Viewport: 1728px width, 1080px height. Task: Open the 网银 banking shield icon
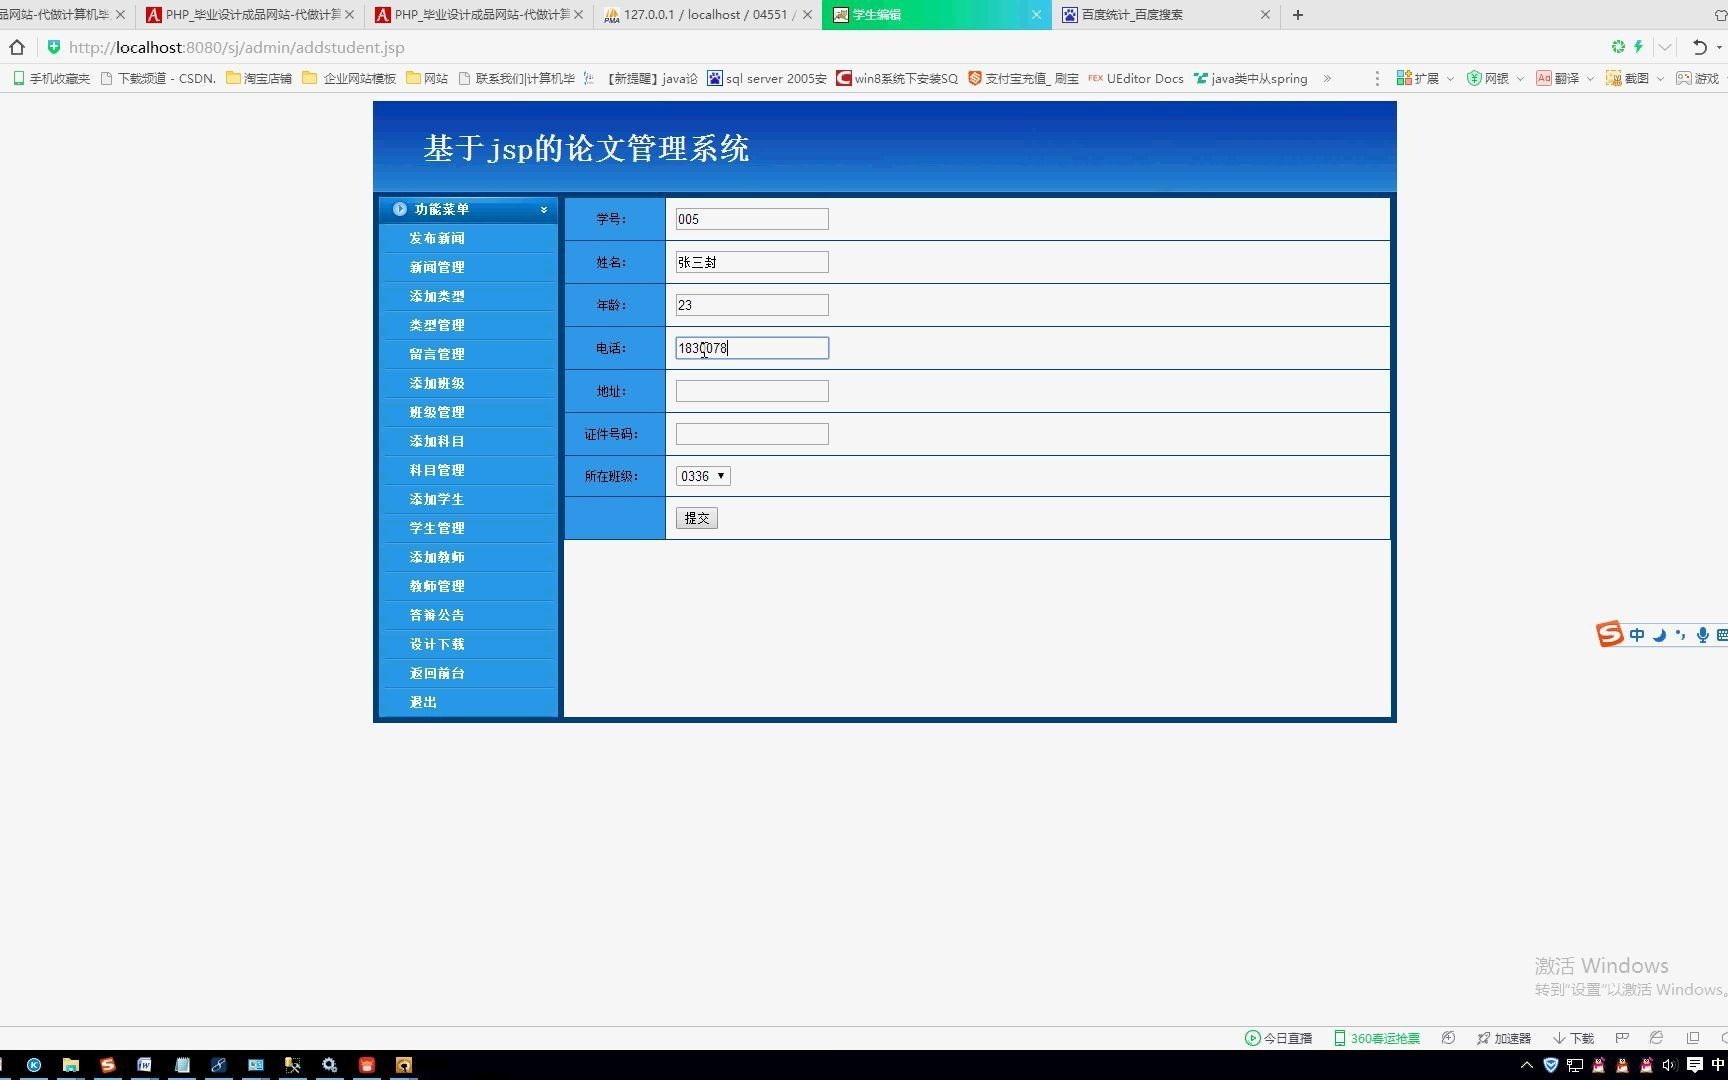point(1474,78)
